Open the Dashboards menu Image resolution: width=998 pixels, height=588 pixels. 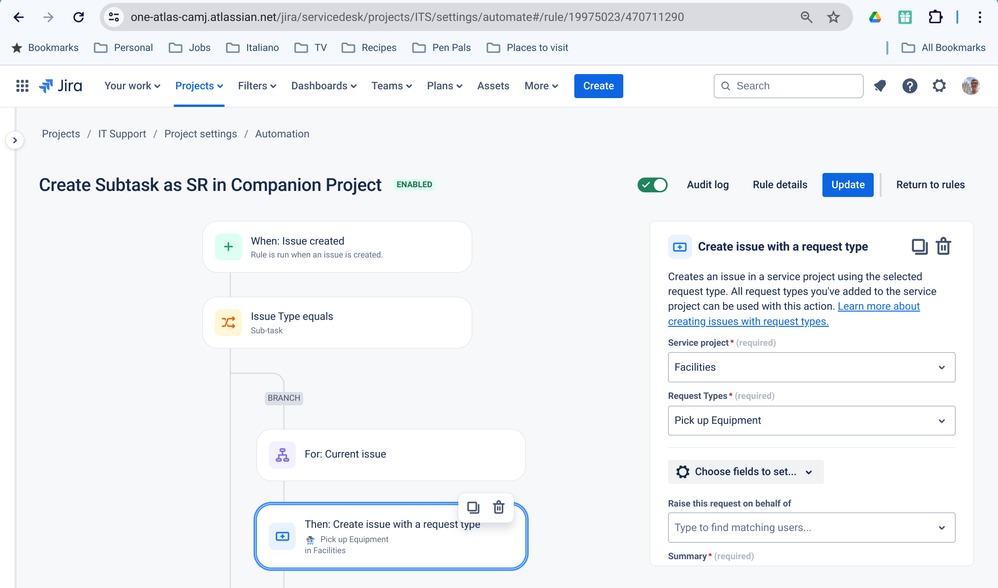[x=323, y=86]
